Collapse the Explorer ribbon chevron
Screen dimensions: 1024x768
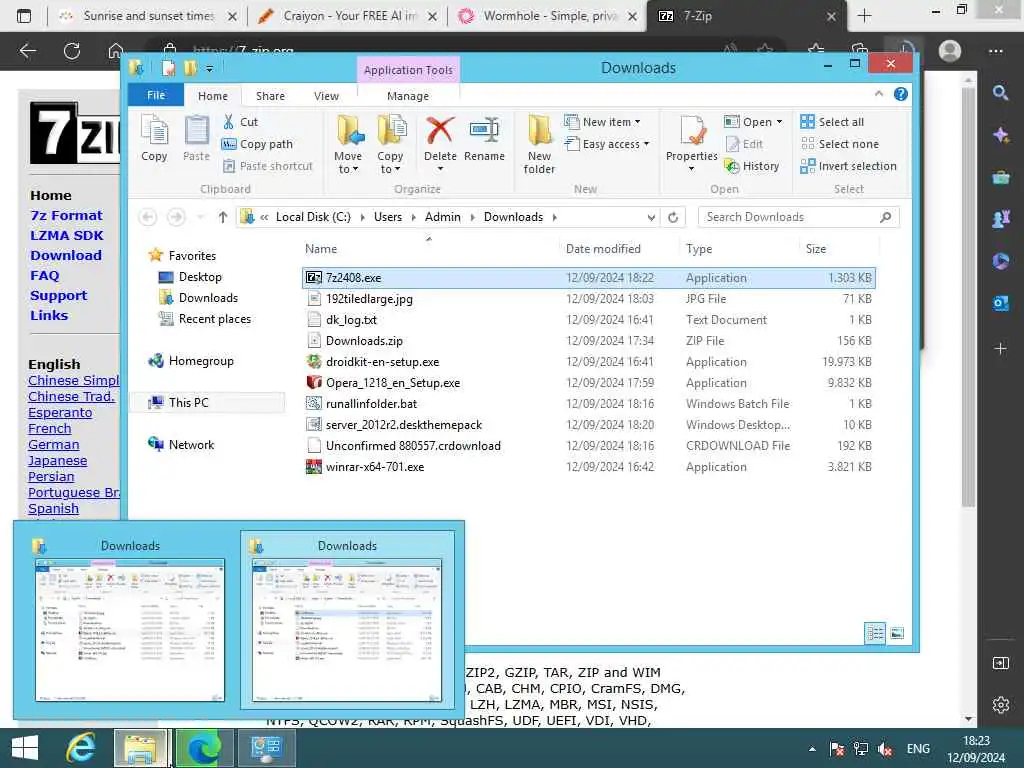(879, 94)
